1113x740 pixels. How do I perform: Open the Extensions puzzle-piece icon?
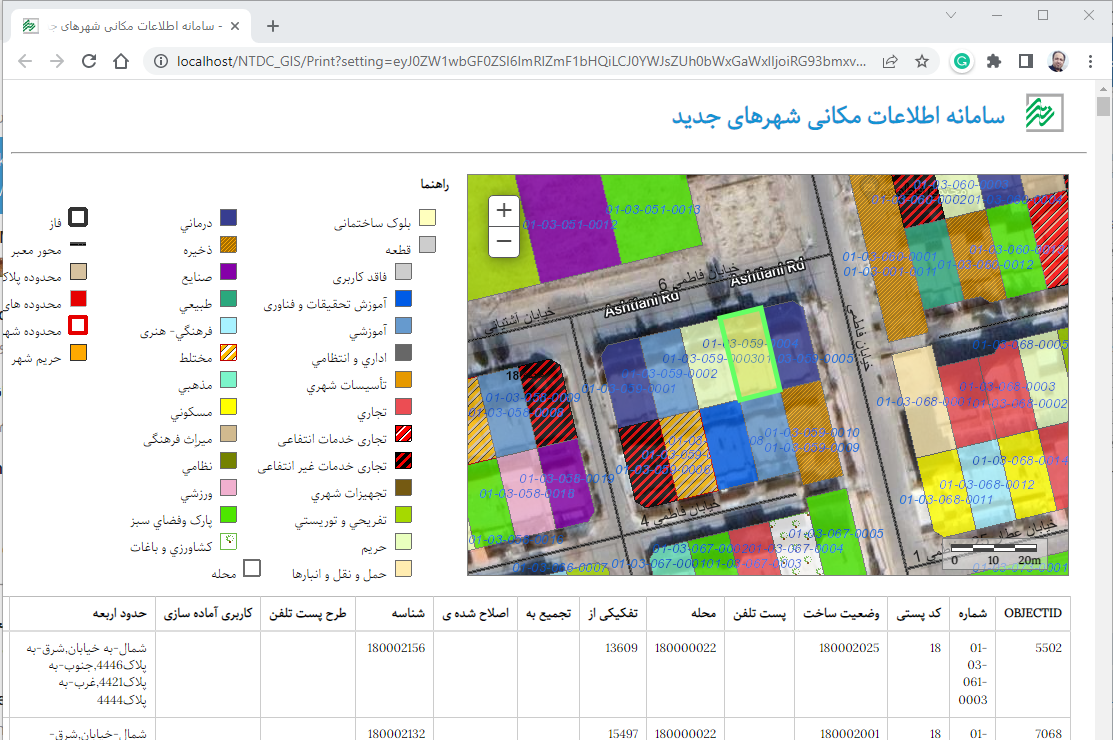pyautogui.click(x=993, y=61)
